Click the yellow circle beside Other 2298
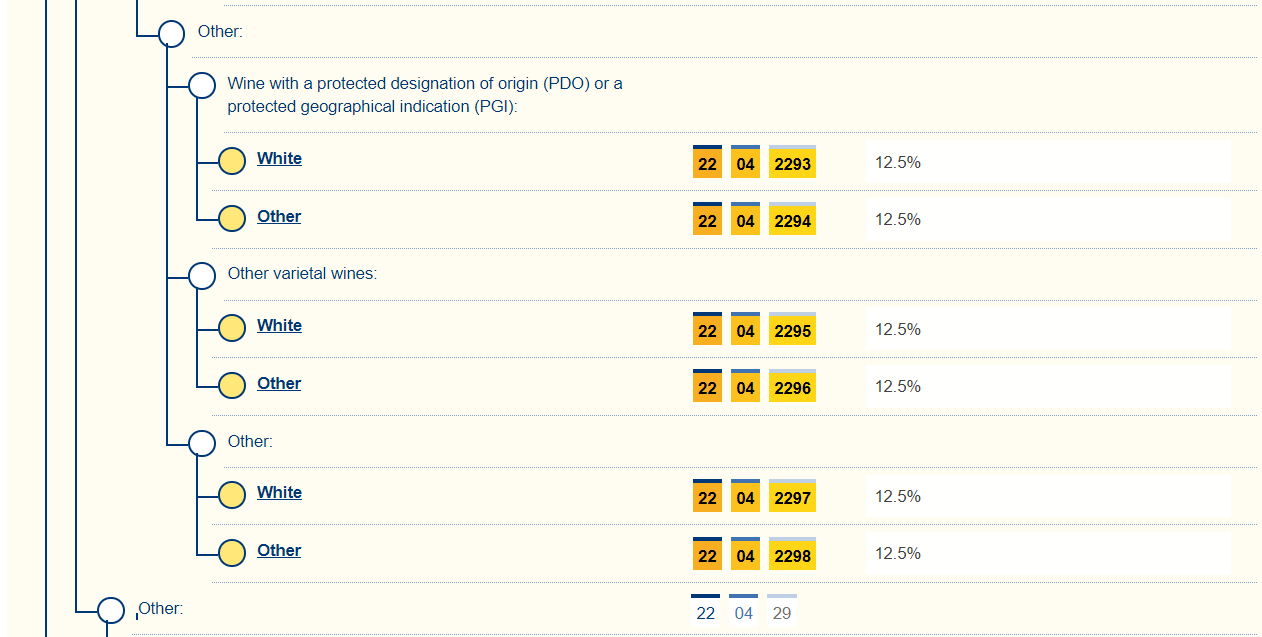This screenshot has height=637, width=1262. (x=232, y=552)
